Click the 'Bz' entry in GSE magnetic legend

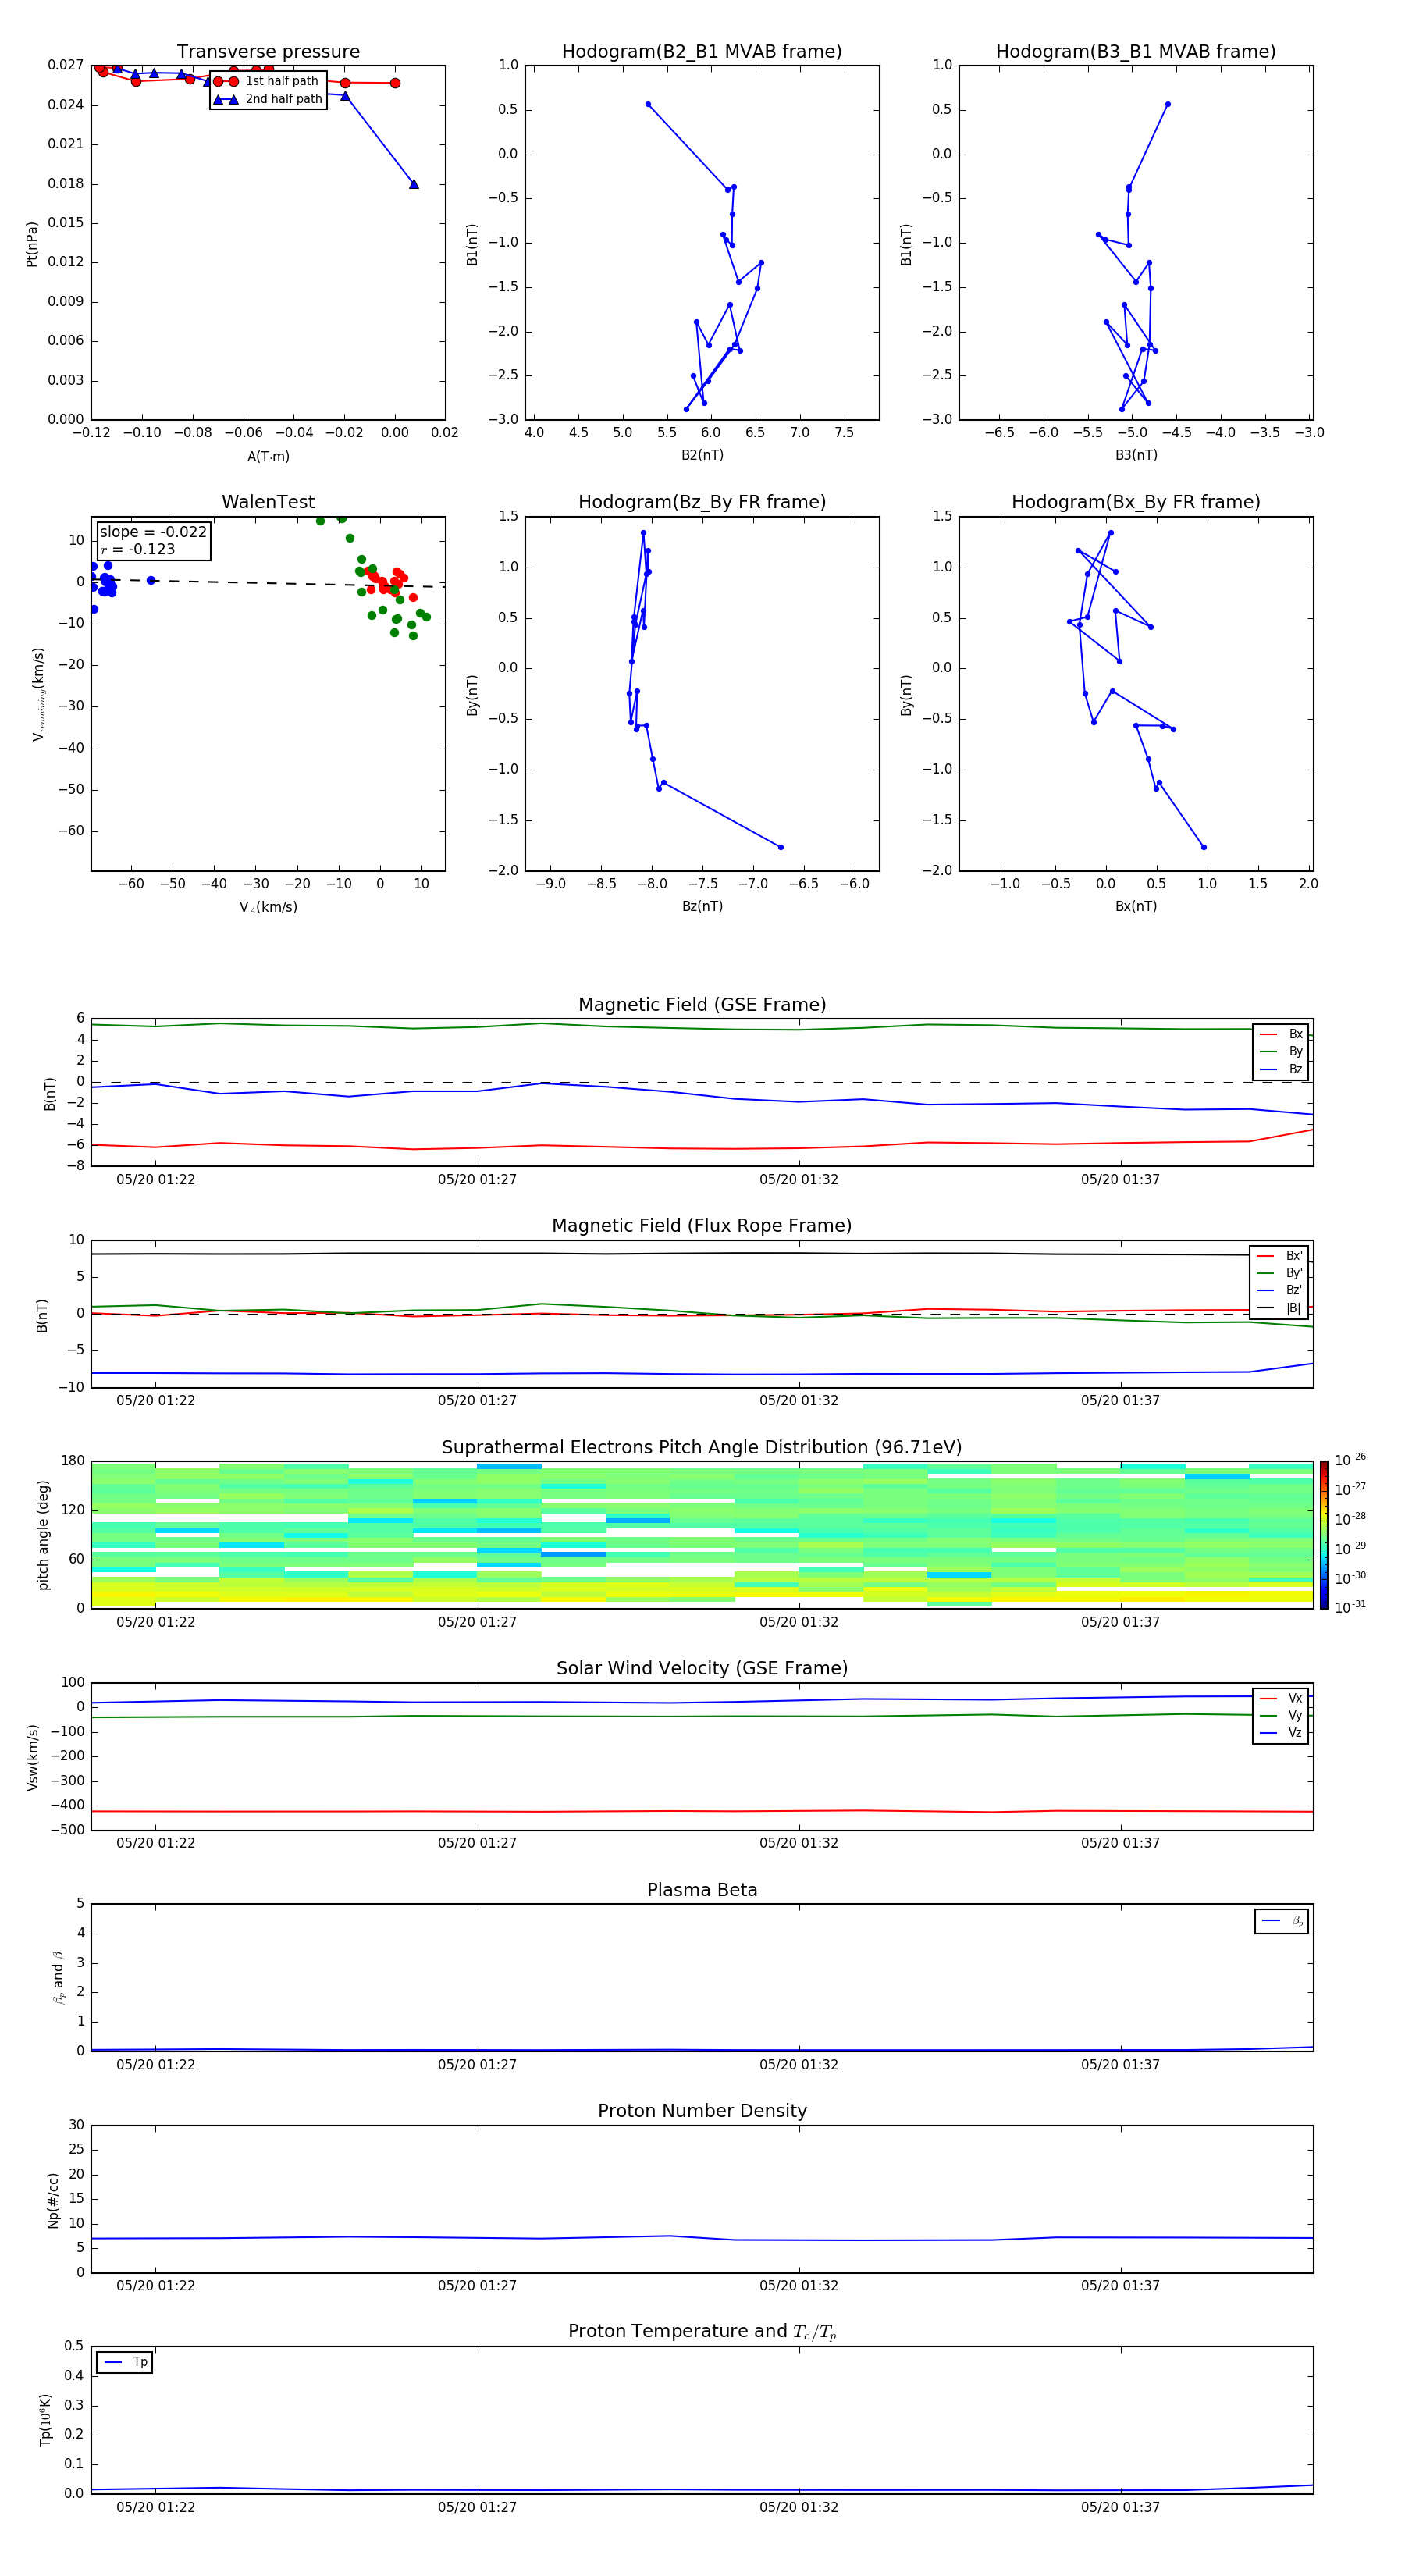(1281, 1069)
